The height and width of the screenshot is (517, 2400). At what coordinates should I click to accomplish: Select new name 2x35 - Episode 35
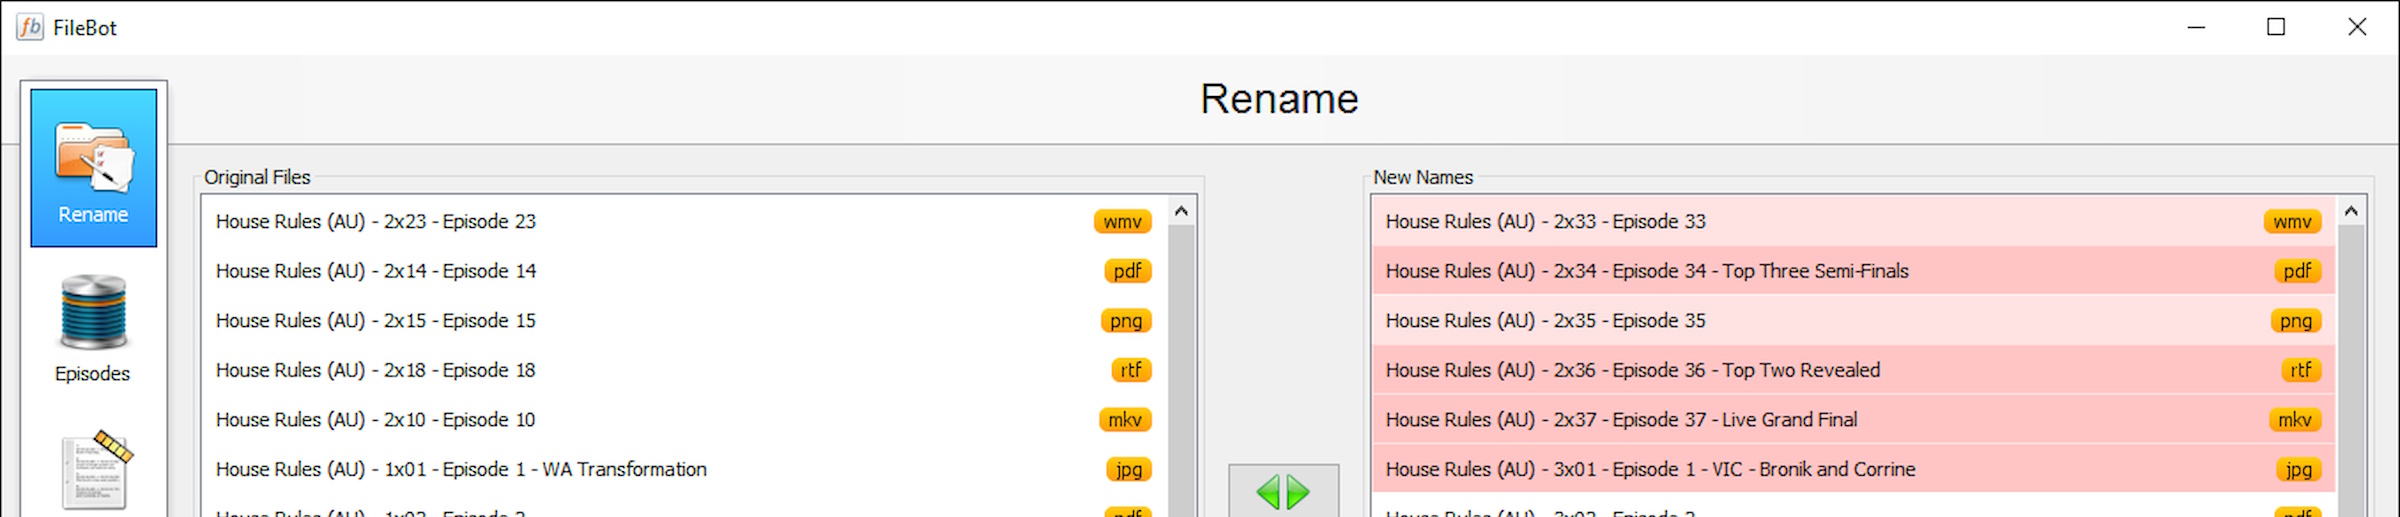(x=1854, y=320)
